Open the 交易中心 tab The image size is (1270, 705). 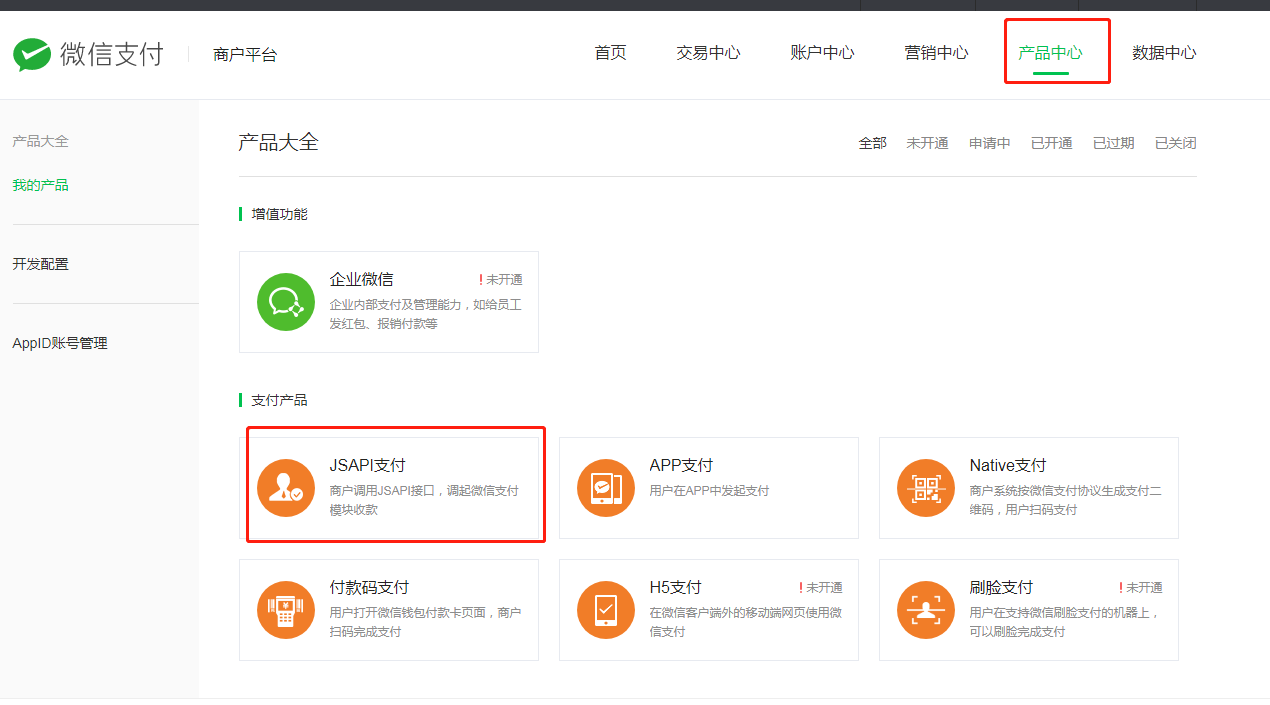click(708, 53)
